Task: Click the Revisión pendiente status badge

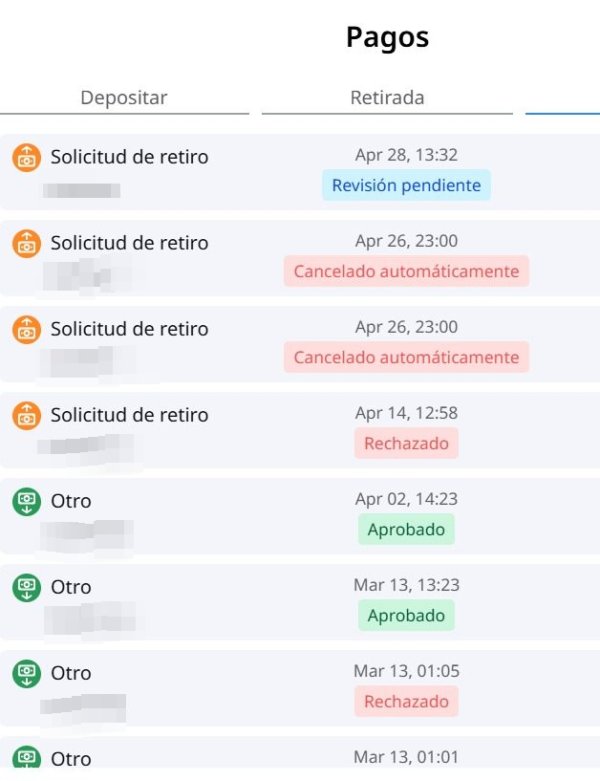Action: tap(406, 185)
